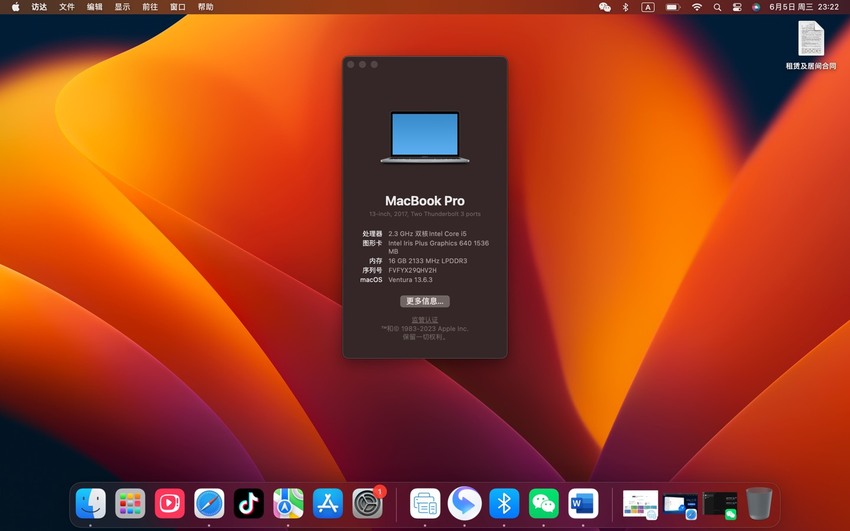Click the 16 GB 2133 MHz LPDDR3 text
The width and height of the screenshot is (850, 531).
(428, 261)
